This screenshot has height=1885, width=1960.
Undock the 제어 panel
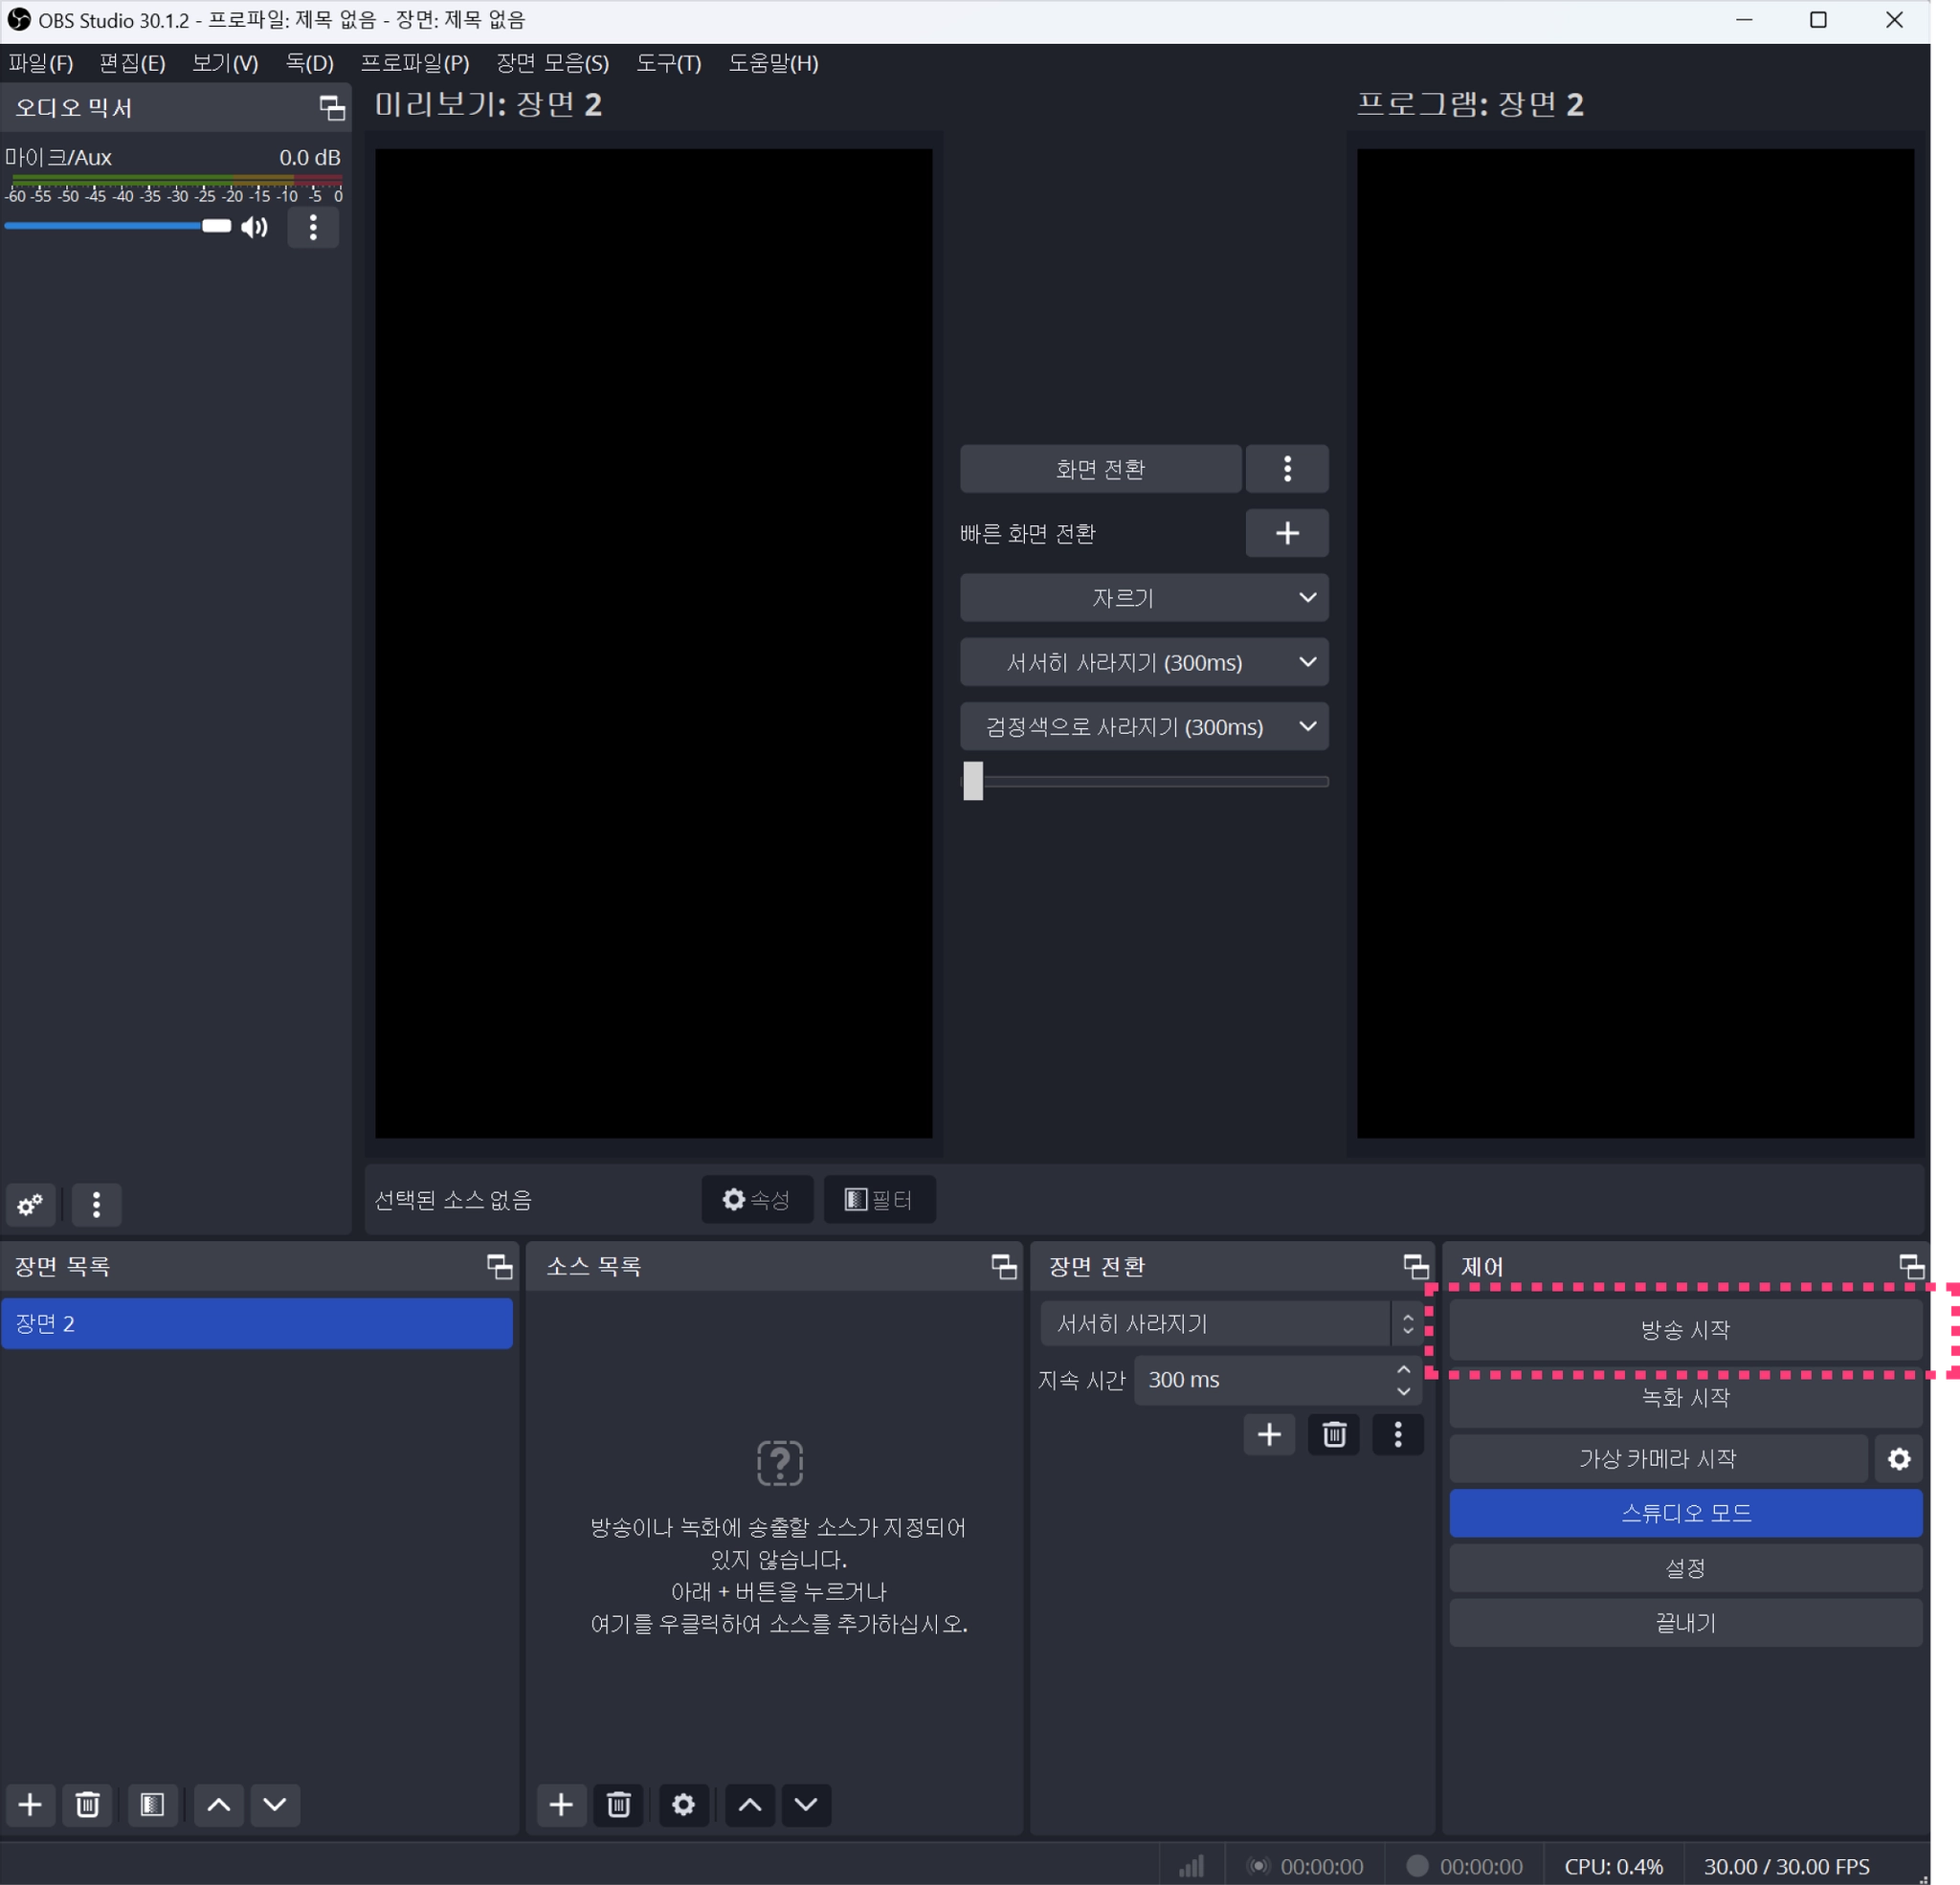[x=1911, y=1266]
